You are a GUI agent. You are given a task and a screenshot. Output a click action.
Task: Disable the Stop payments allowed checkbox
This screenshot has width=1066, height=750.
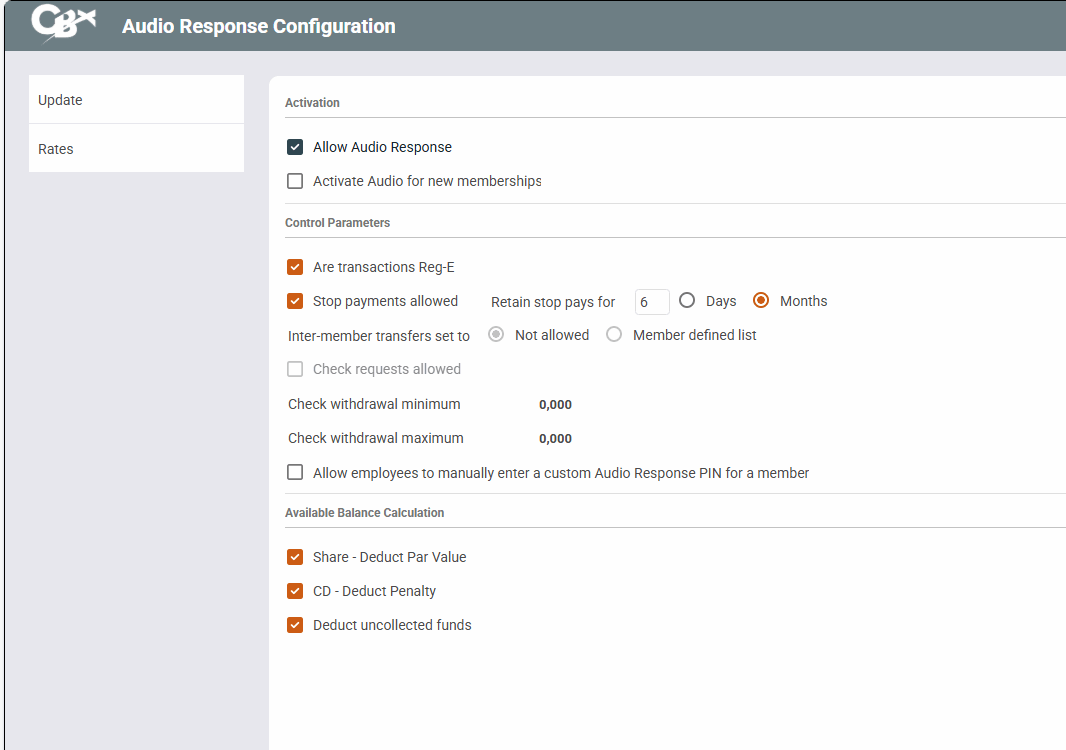tap(295, 301)
